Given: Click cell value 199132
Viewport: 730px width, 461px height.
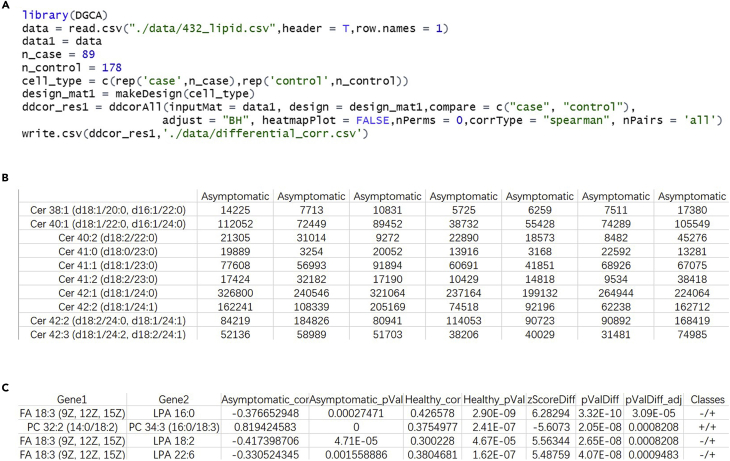Looking at the screenshot, I should (540, 293).
